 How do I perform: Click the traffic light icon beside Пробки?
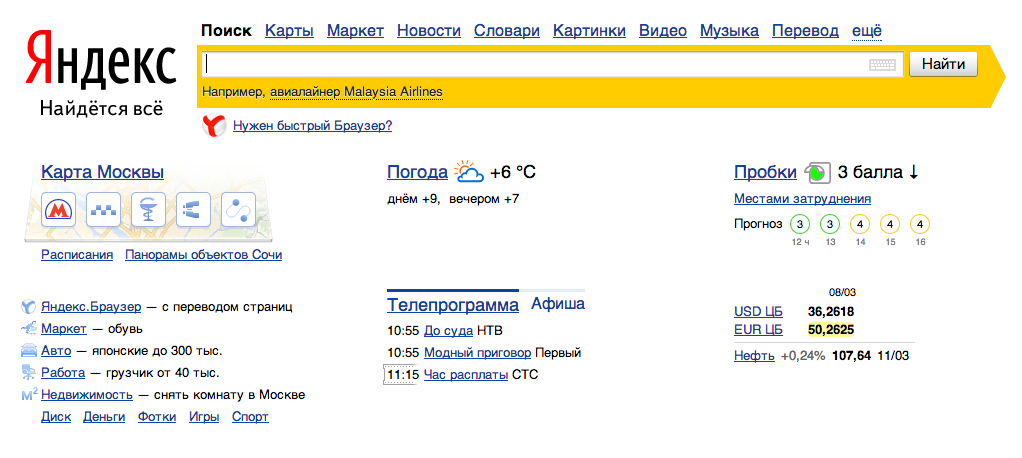pos(817,172)
